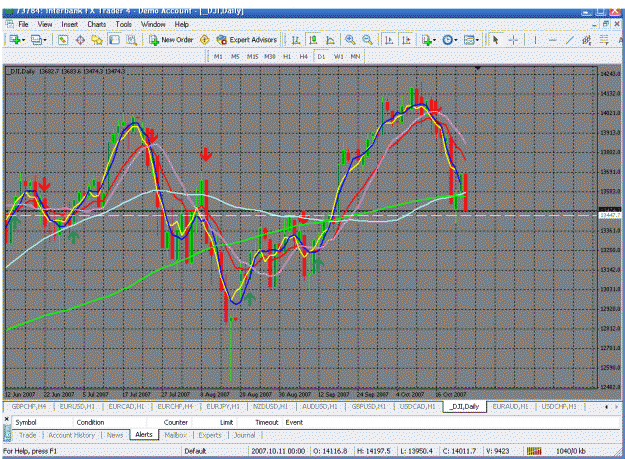The image size is (625, 459).
Task: Open the Profiles toolbar icon
Action: [36, 40]
